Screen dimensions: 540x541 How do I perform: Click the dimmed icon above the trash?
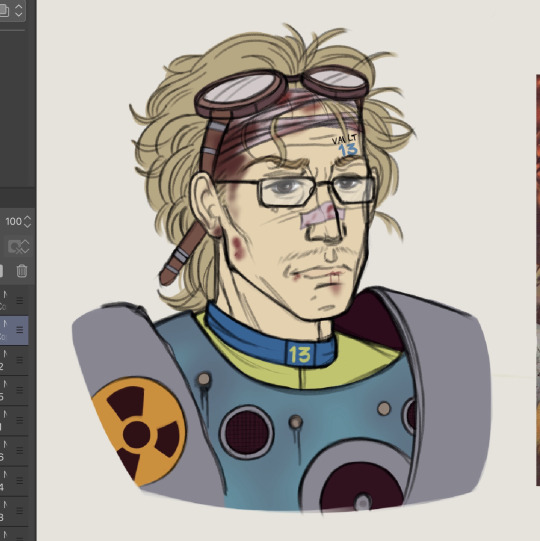tap(19, 247)
